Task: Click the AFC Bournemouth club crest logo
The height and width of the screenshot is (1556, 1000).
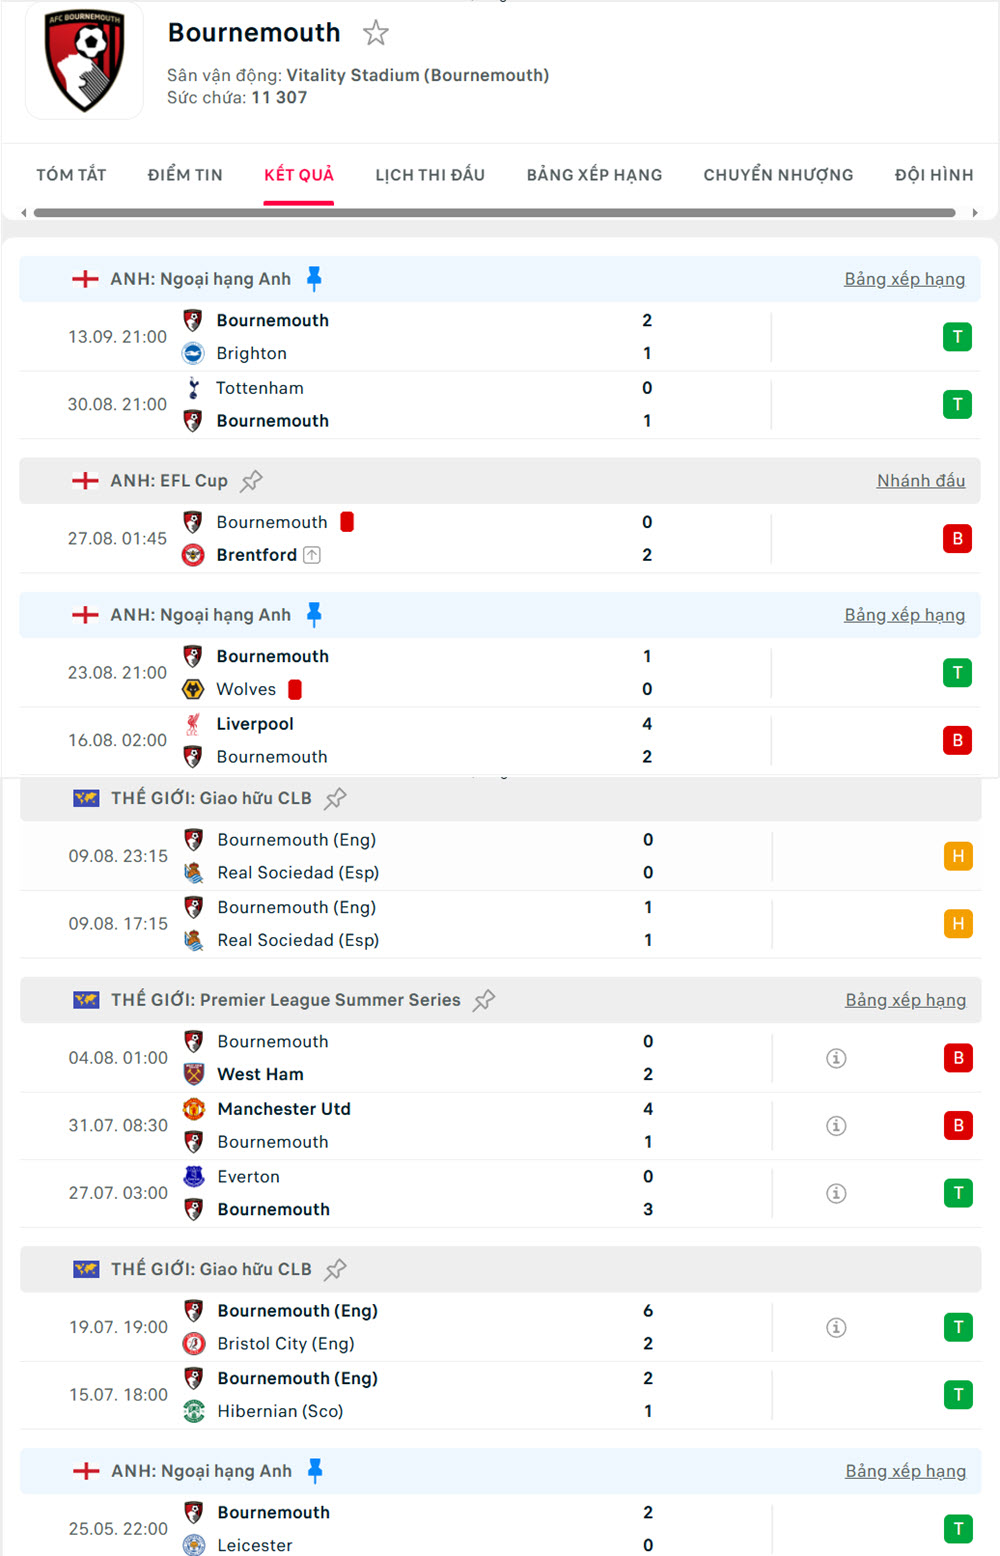Action: pyautogui.click(x=84, y=60)
